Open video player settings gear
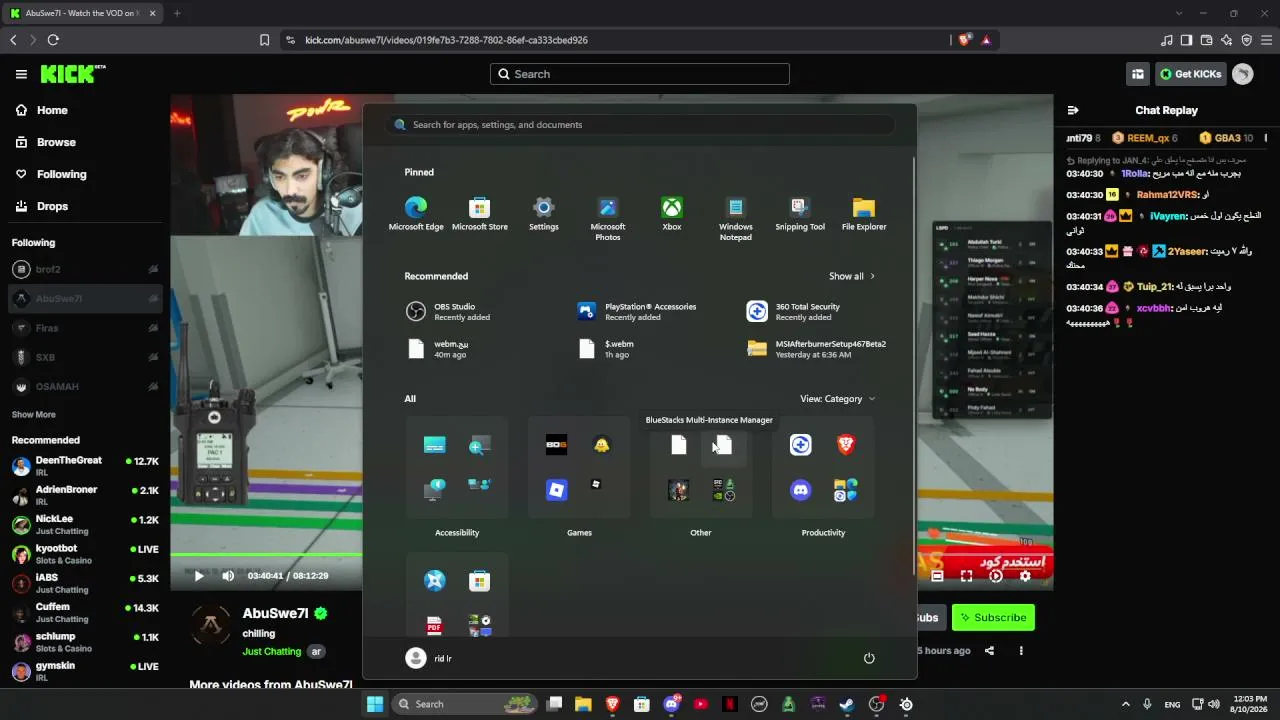The image size is (1280, 720). click(x=1025, y=576)
